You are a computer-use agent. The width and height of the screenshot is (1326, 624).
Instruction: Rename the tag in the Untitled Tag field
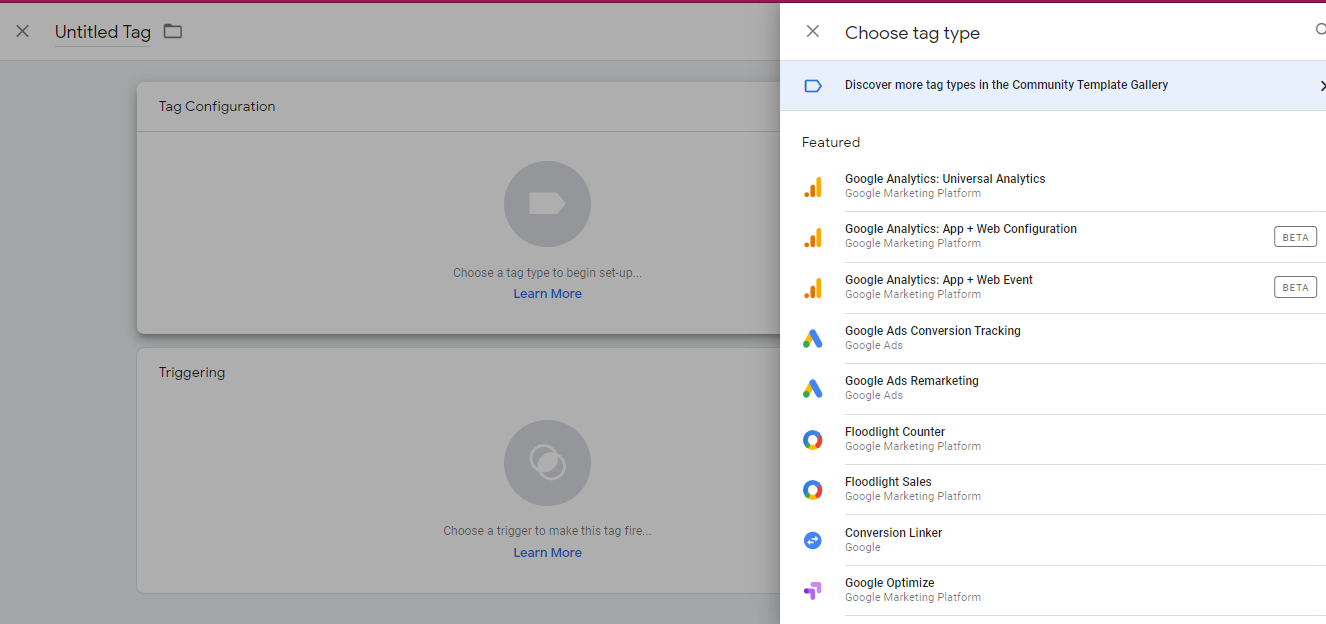coord(102,31)
